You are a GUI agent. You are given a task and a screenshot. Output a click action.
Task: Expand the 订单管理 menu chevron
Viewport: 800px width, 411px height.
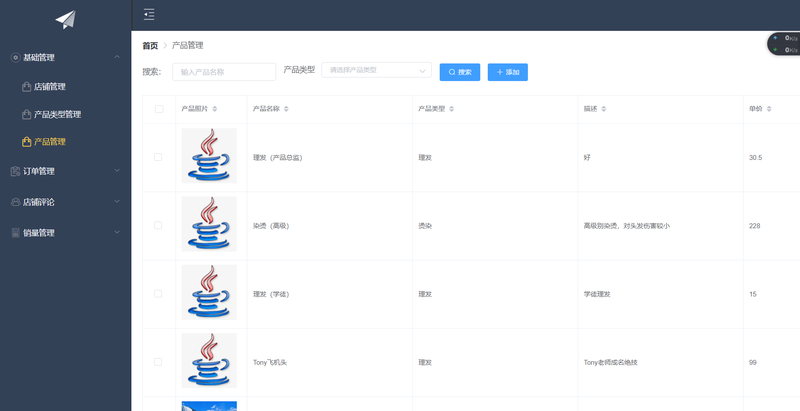coord(117,171)
